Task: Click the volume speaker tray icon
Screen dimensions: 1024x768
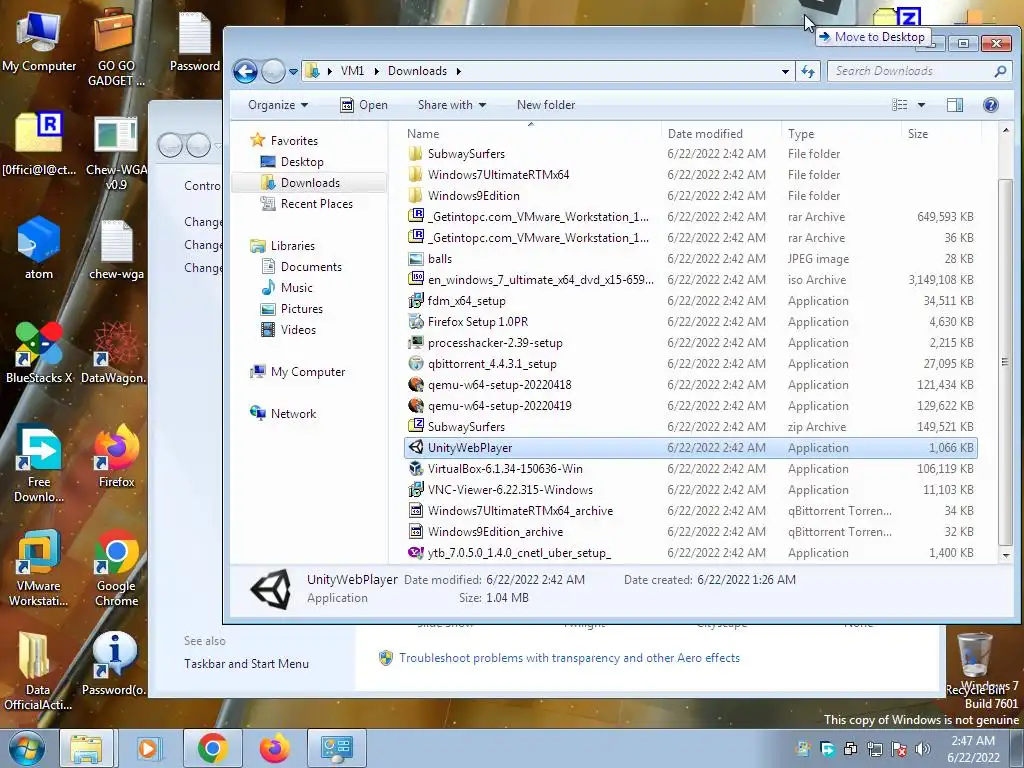Action: tap(923, 749)
